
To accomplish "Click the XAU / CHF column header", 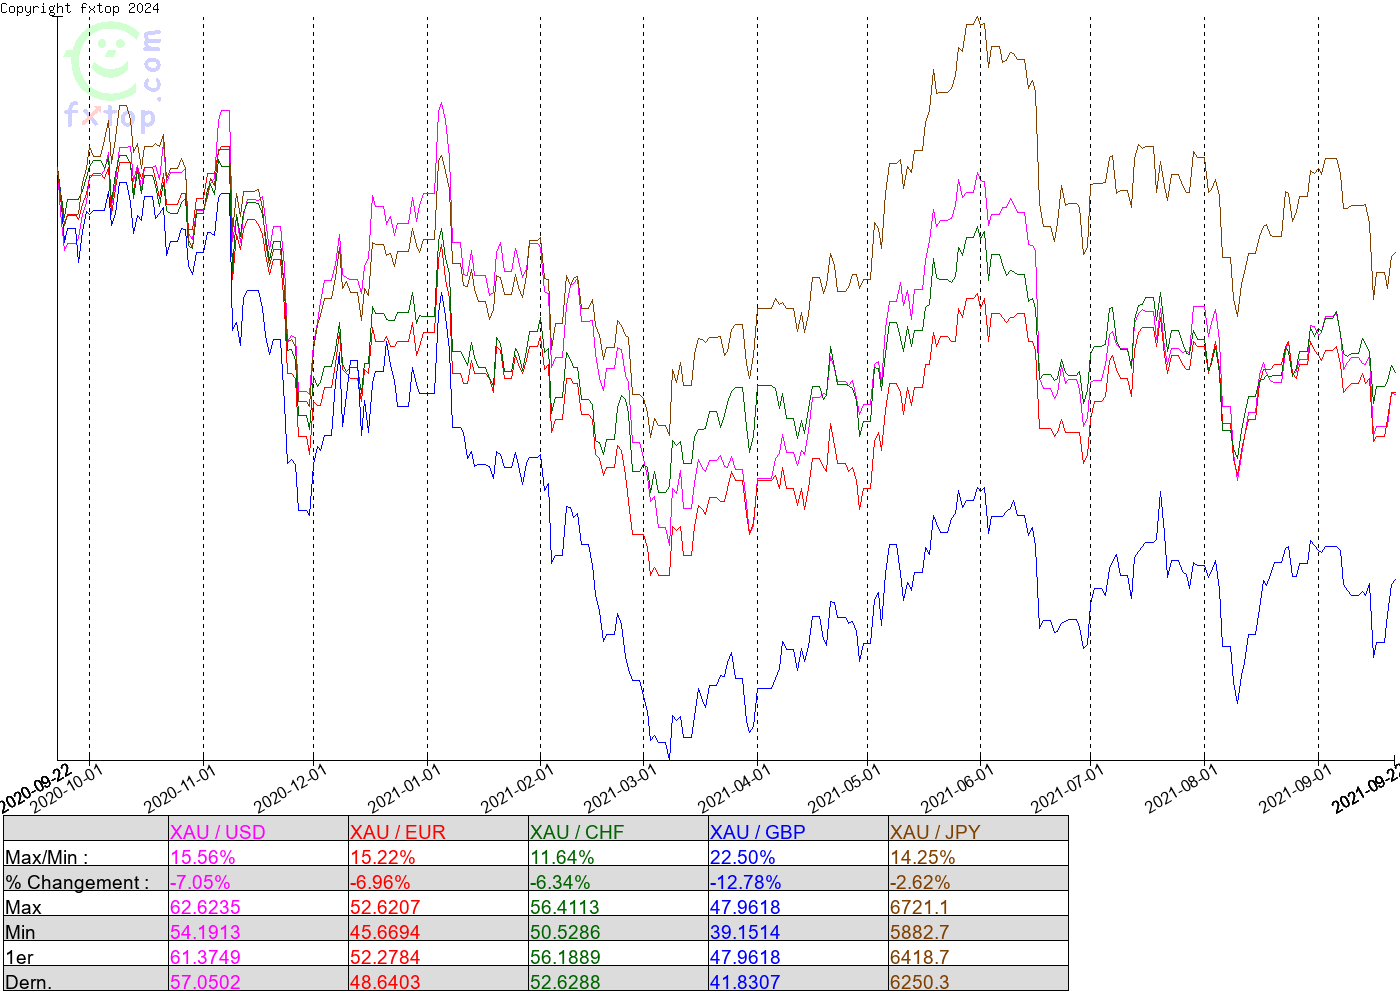I will click(x=577, y=832).
